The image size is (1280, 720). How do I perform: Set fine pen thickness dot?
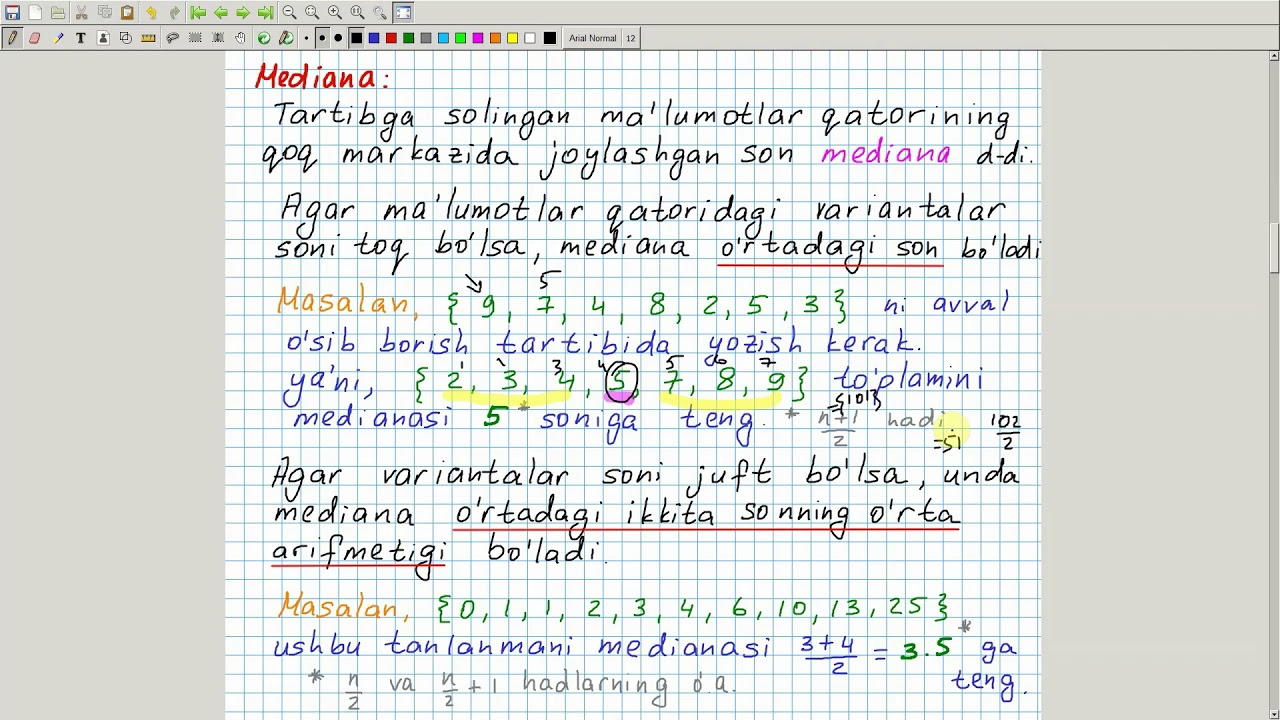point(306,38)
